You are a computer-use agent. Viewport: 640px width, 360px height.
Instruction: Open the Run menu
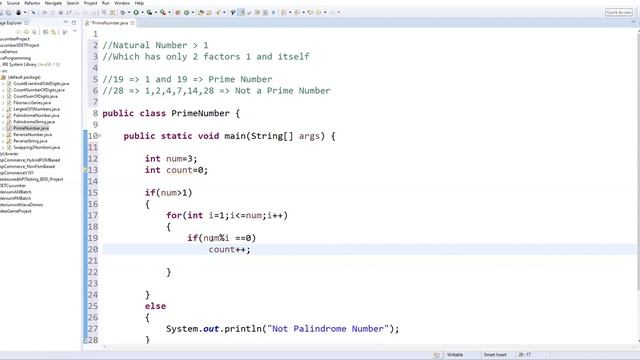coord(105,3)
